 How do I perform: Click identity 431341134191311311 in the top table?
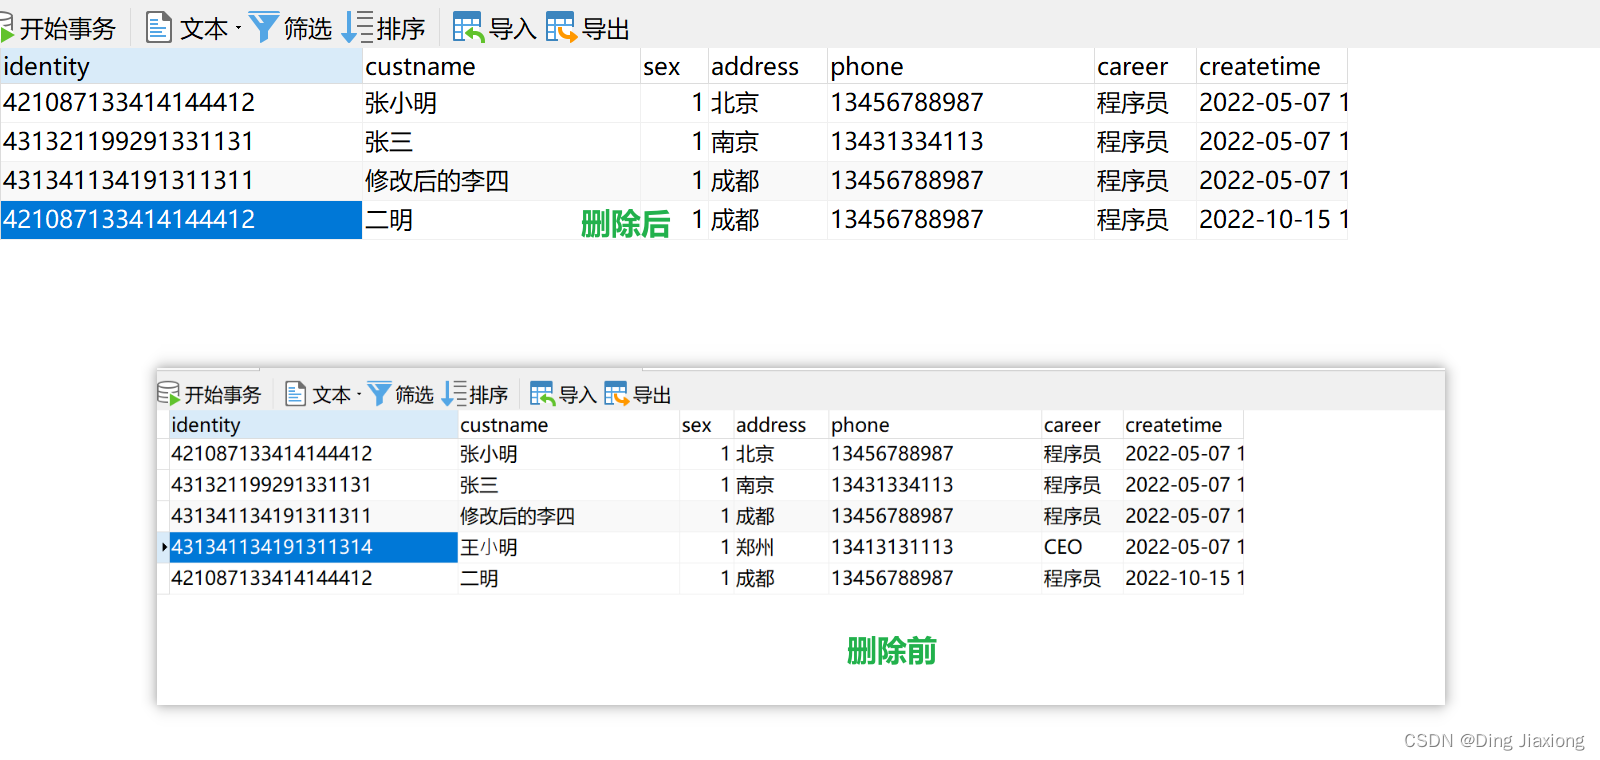click(x=181, y=181)
